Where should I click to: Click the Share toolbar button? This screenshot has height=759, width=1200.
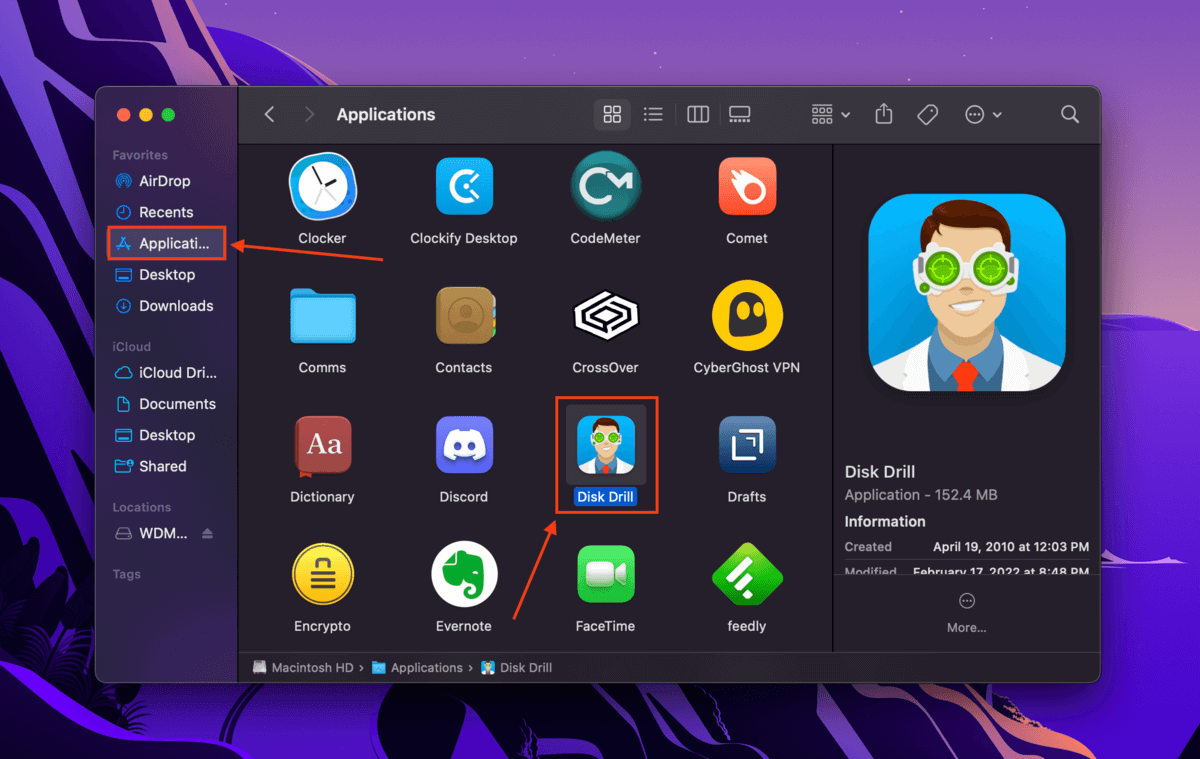[883, 115]
